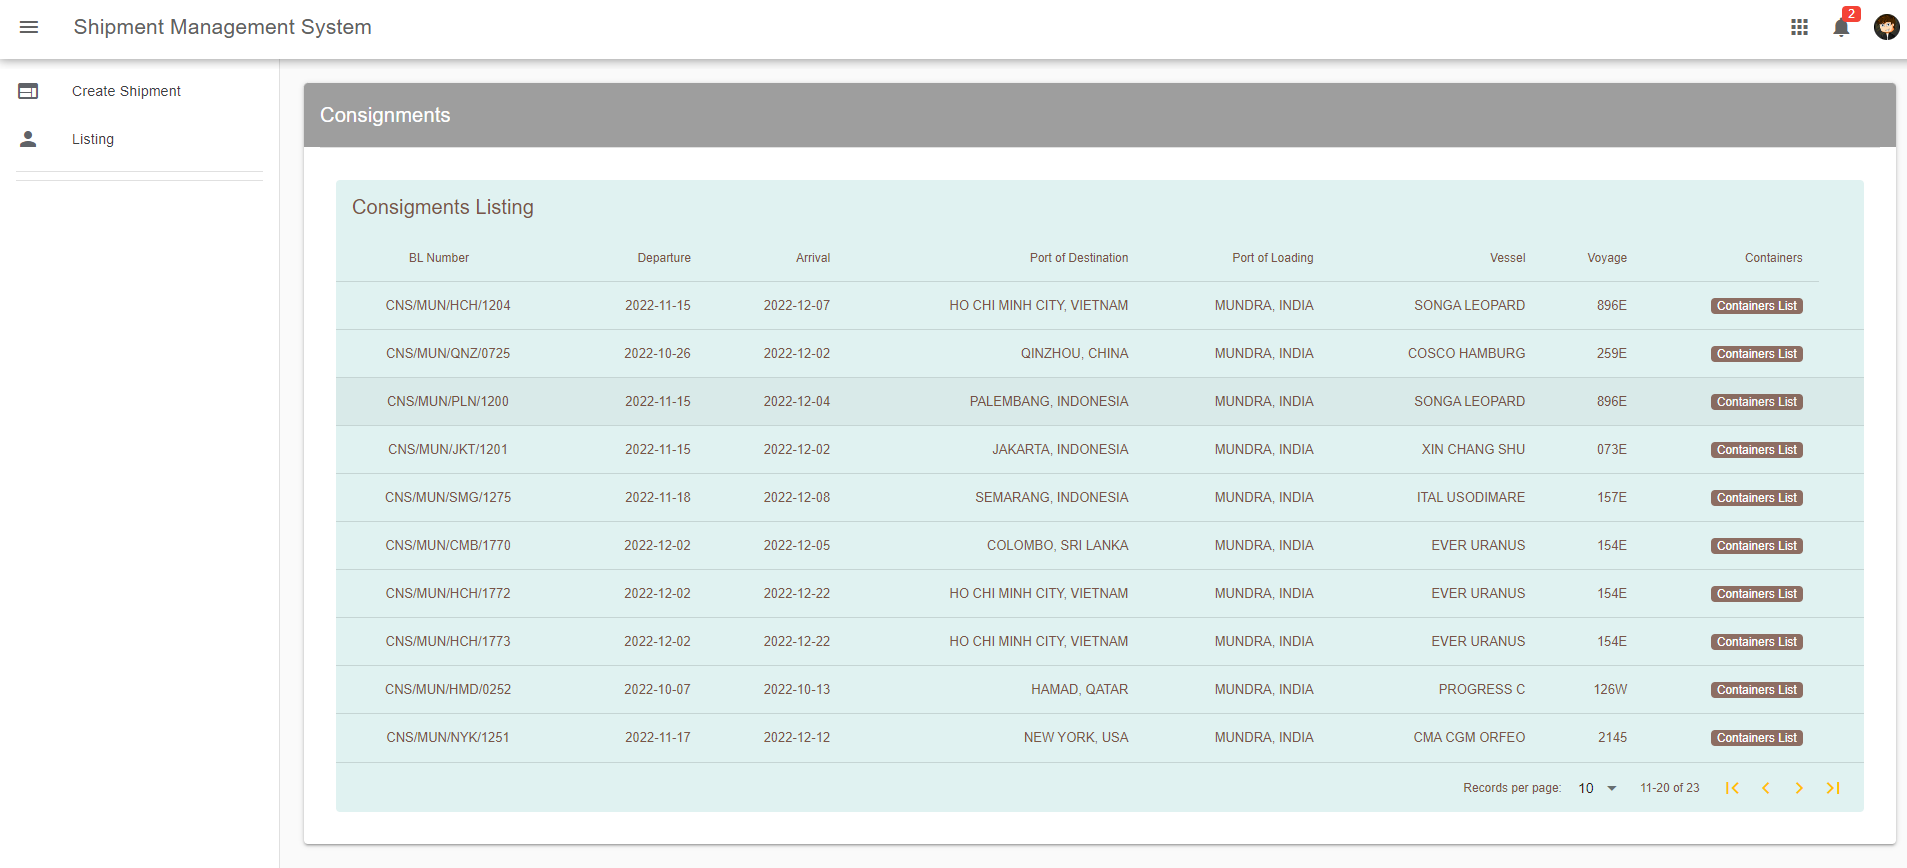View Containers List for CNS/MUN/CMB/1770

1756,546
